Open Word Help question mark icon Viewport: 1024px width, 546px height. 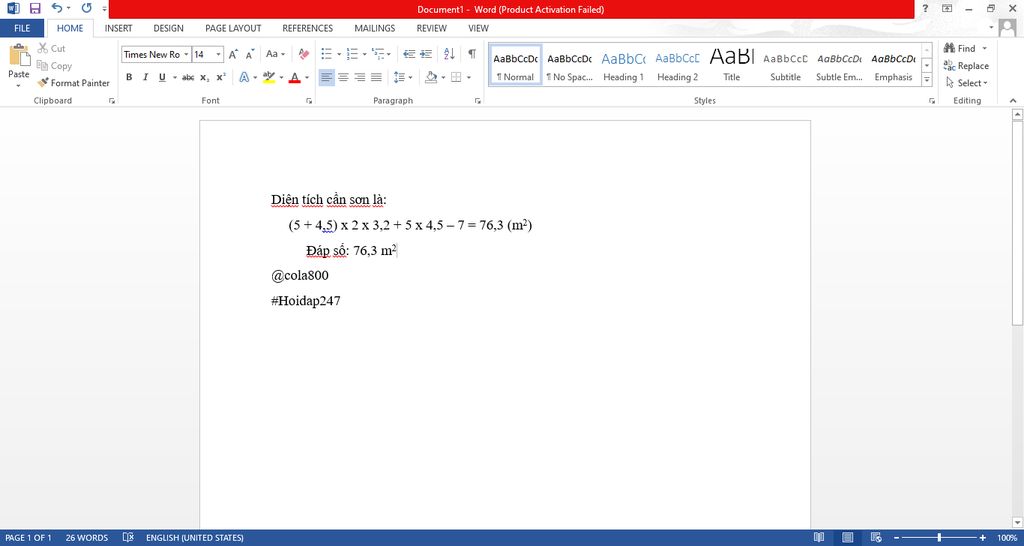pyautogui.click(x=925, y=8)
